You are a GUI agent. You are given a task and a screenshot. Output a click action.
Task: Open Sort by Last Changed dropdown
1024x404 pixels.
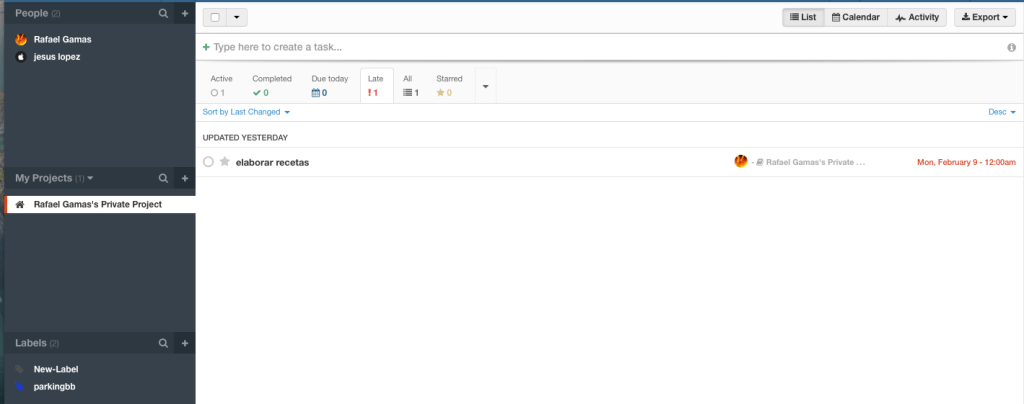246,112
